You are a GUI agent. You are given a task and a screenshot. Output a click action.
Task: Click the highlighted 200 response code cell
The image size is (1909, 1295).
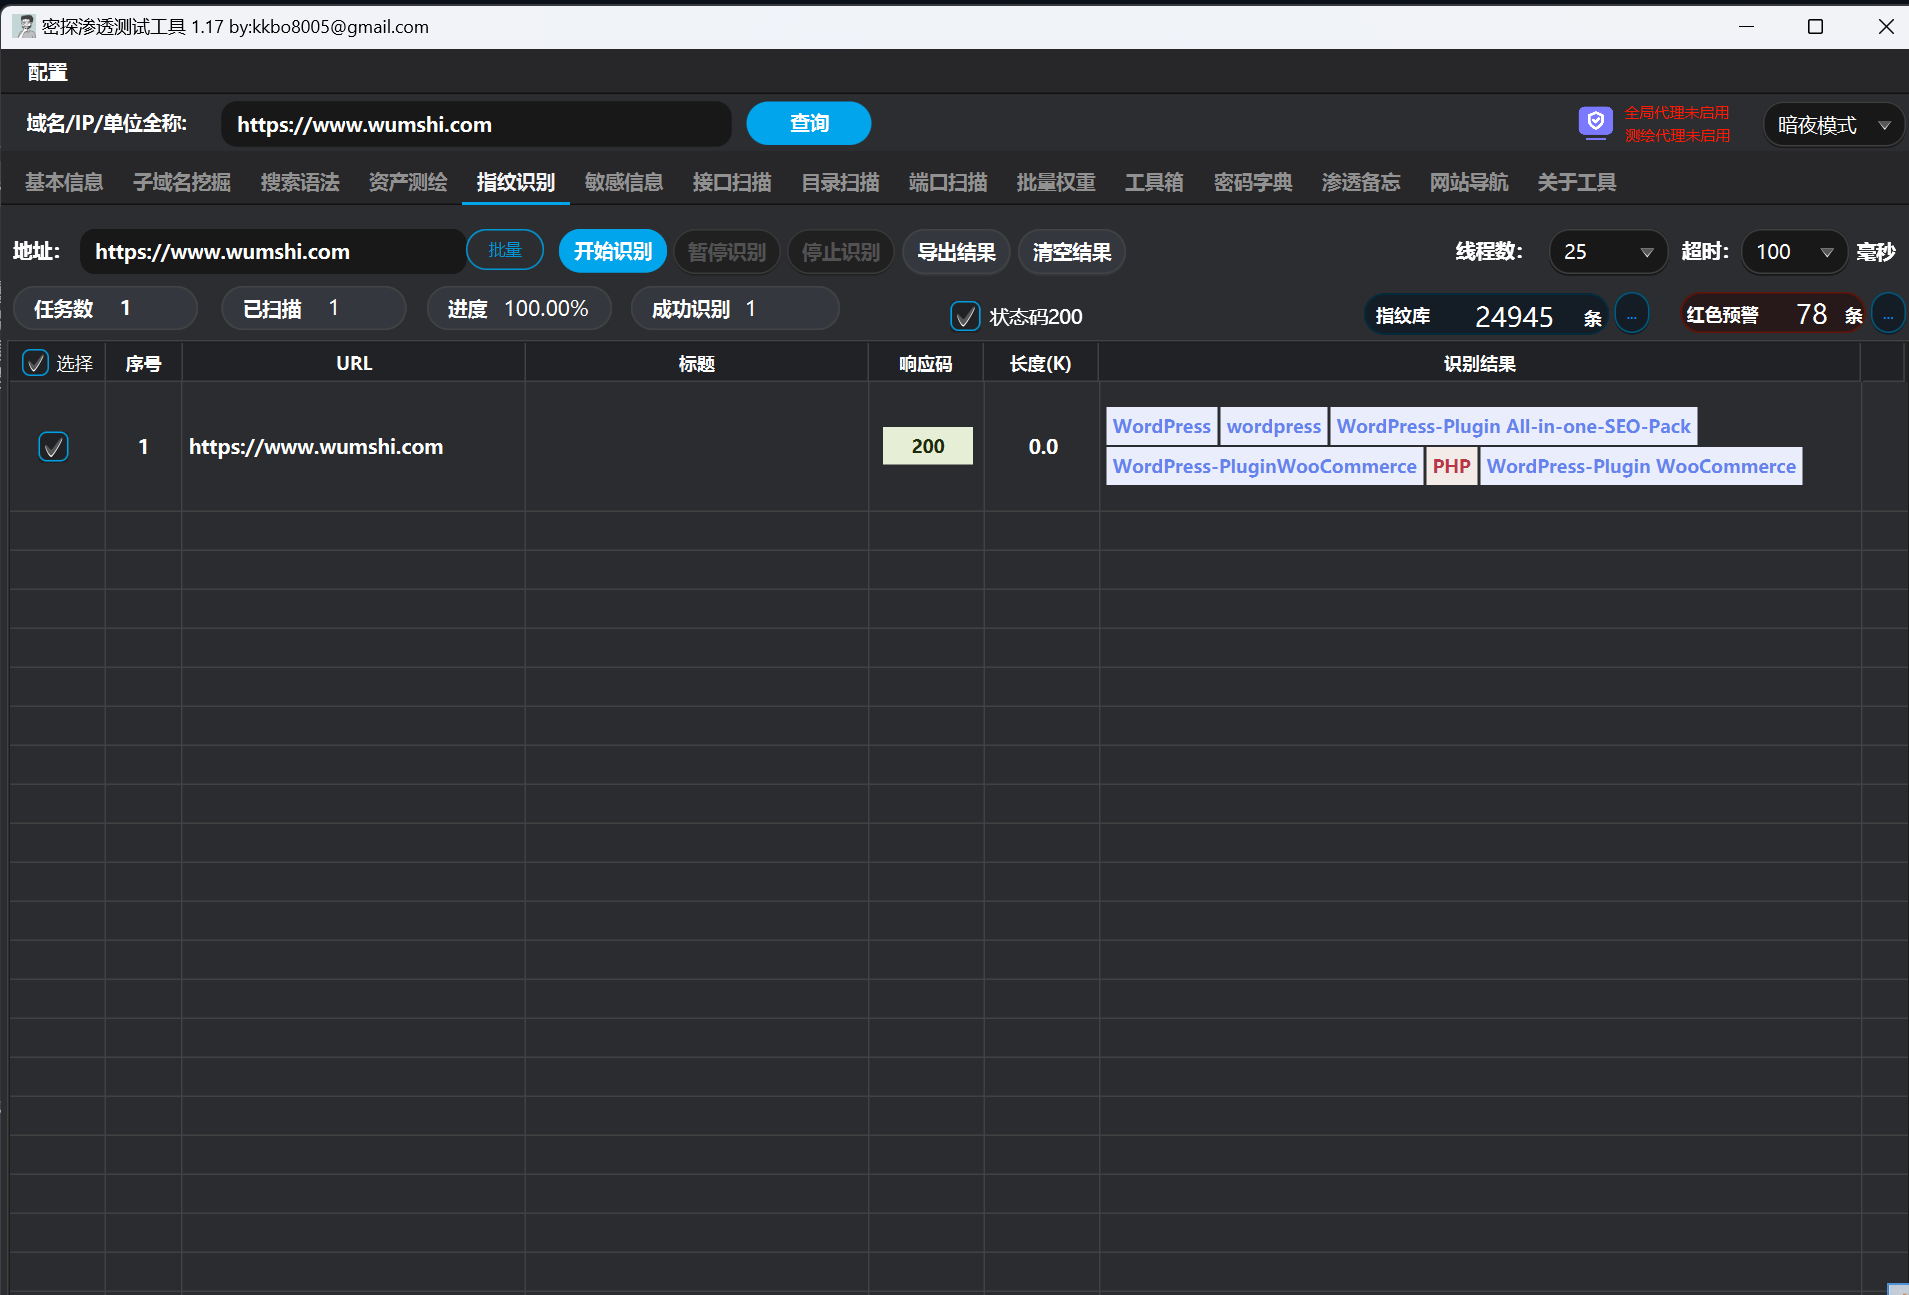tap(927, 446)
